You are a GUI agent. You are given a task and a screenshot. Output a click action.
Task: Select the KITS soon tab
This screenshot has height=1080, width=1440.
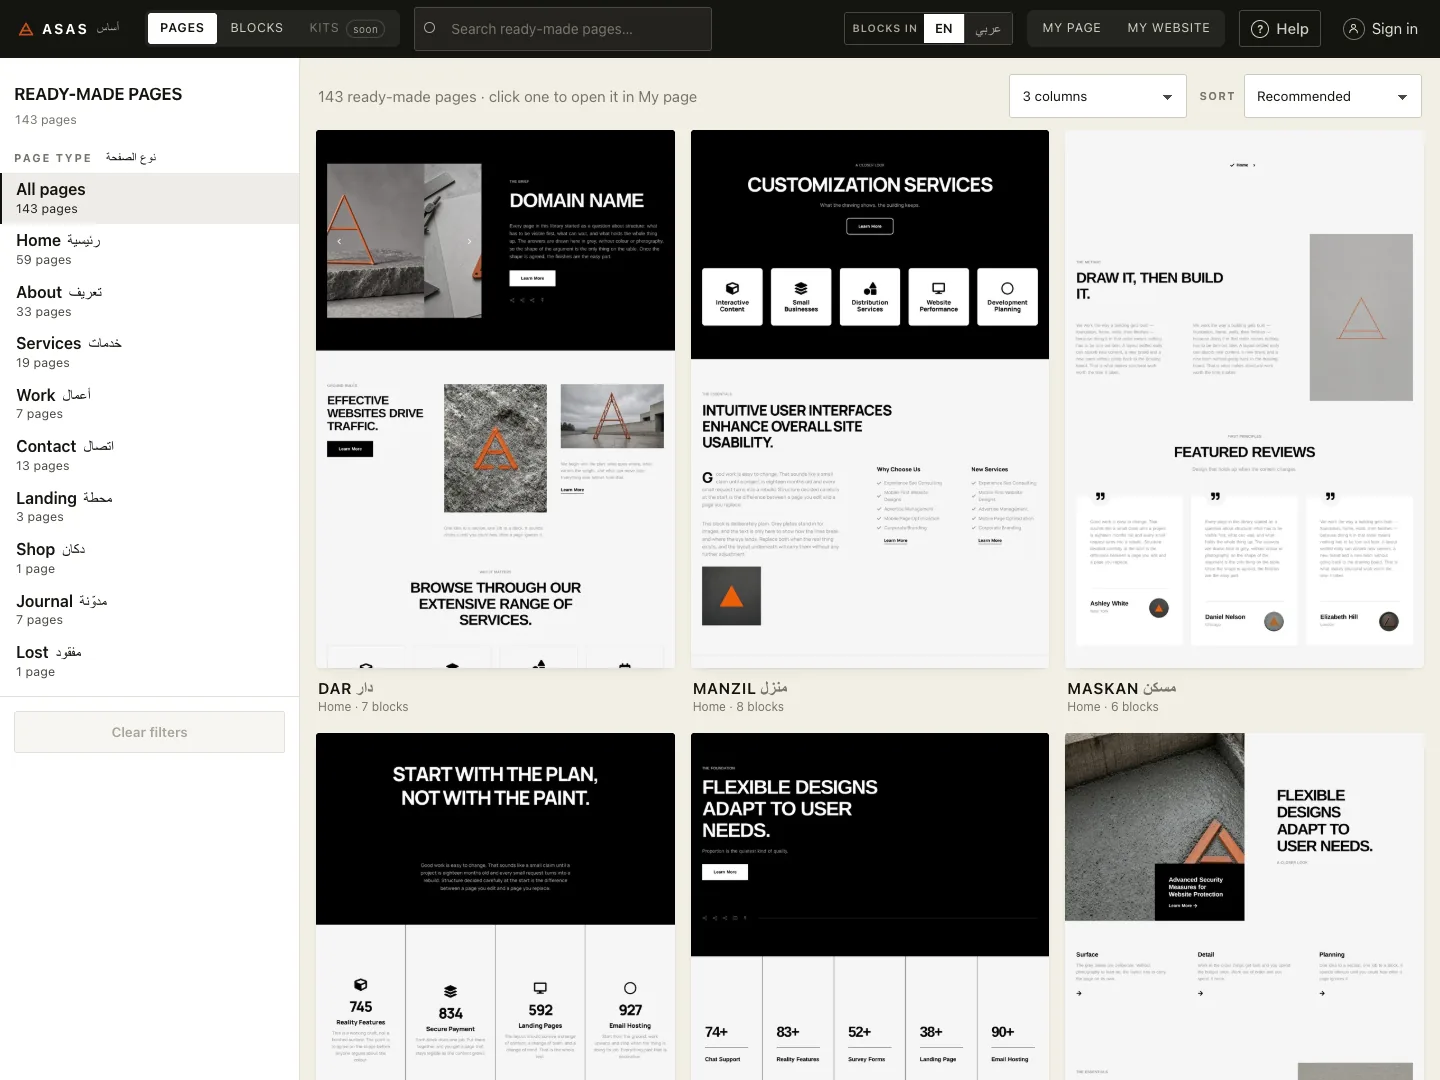[x=346, y=28]
